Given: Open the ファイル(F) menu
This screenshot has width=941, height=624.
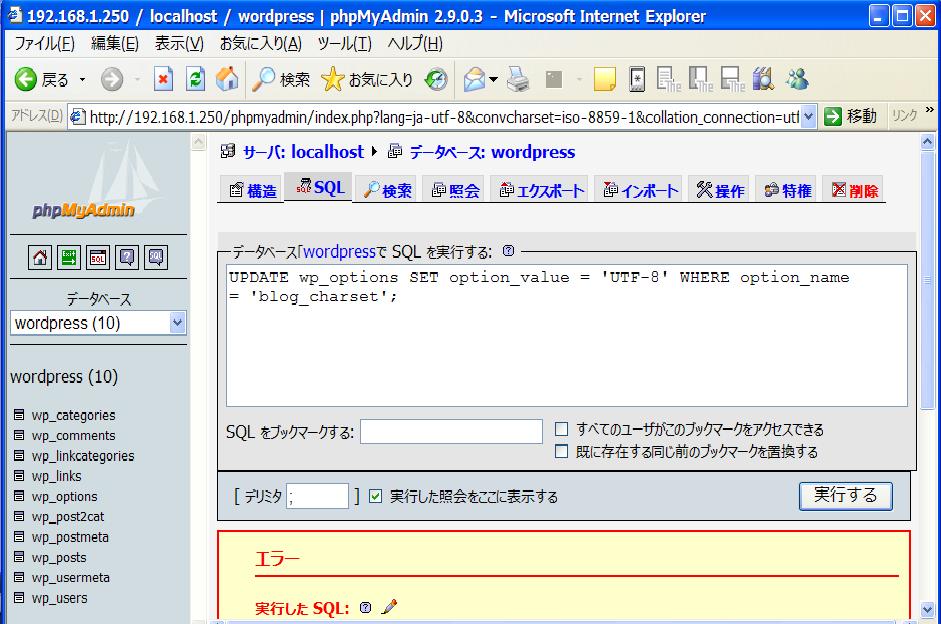Looking at the screenshot, I should point(44,43).
